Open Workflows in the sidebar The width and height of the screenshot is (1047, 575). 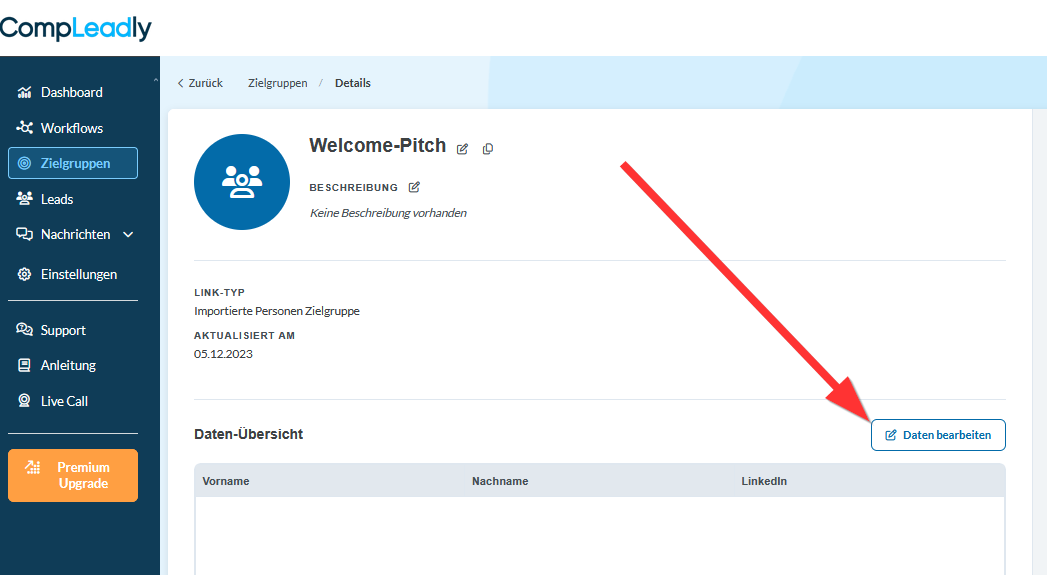click(72, 128)
